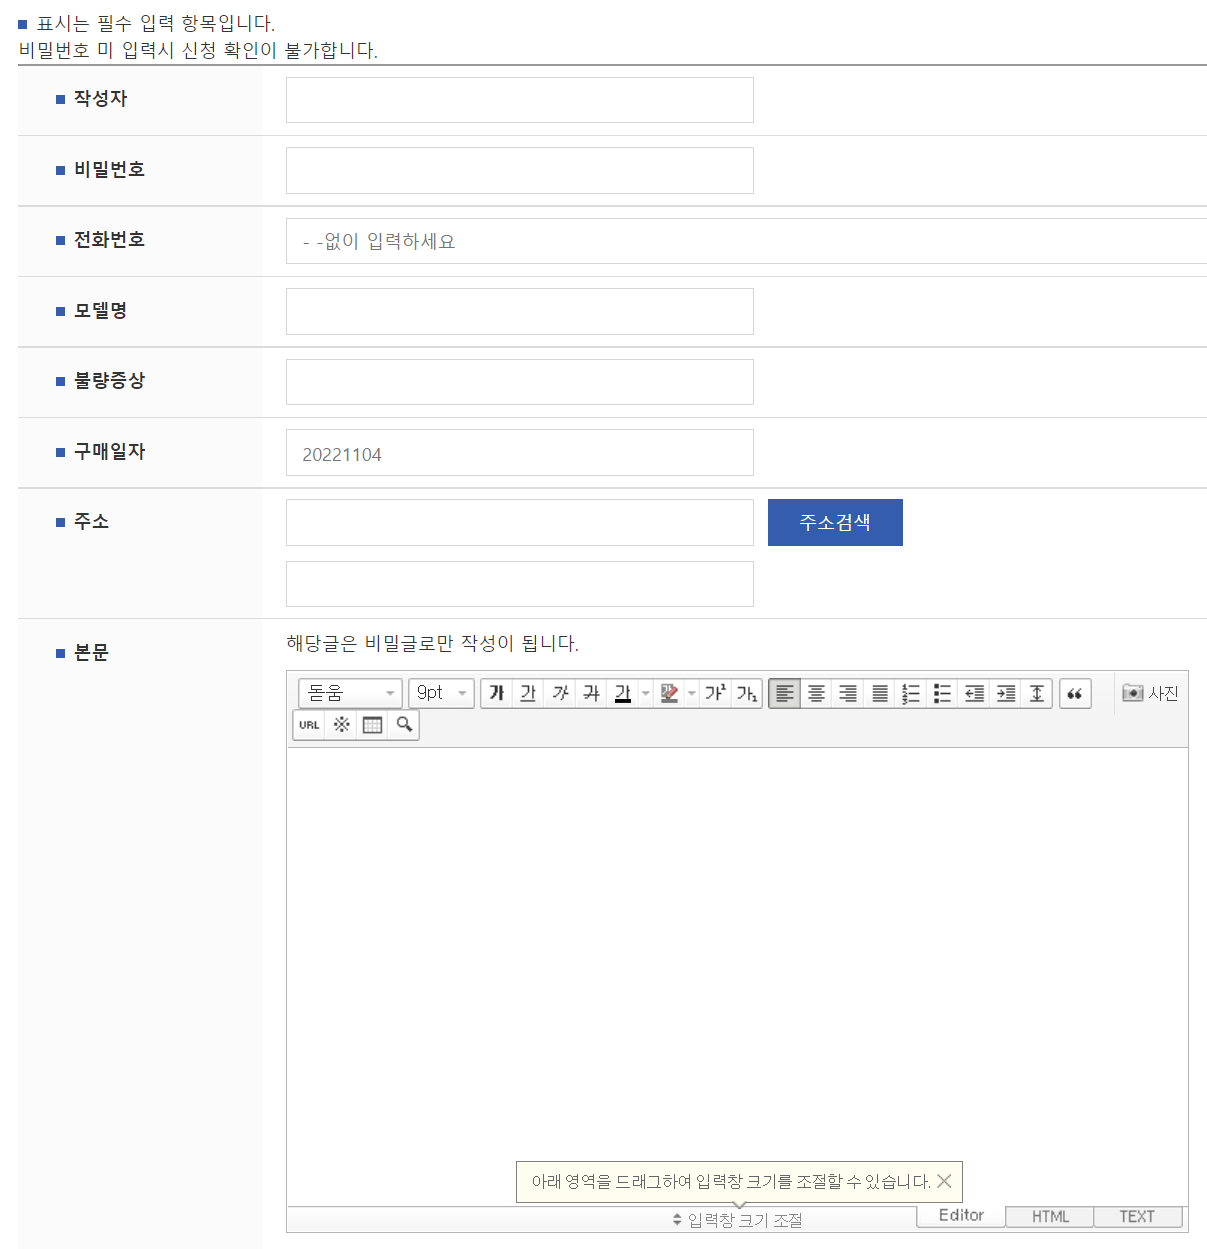Switch to the TEXT tab
The height and width of the screenshot is (1249, 1207).
click(1137, 1217)
